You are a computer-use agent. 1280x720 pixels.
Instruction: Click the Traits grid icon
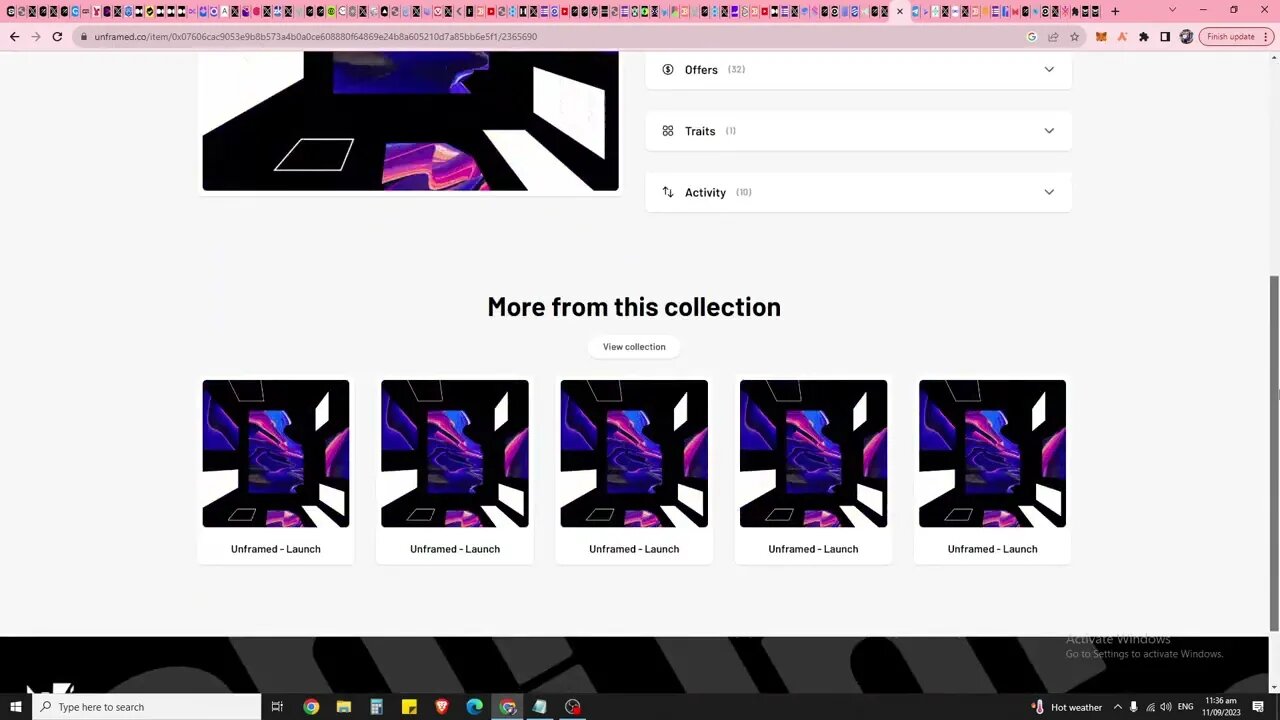click(668, 131)
